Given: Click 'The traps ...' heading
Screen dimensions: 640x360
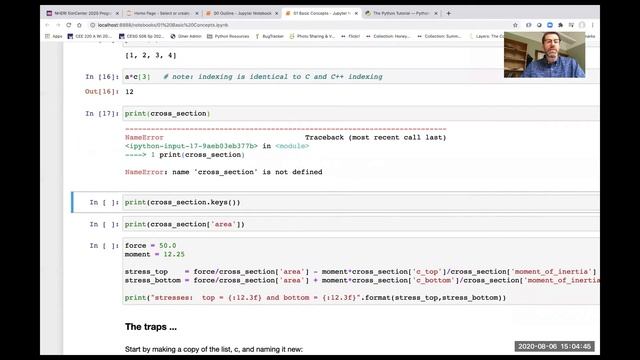Looking at the screenshot, I should [x=151, y=327].
